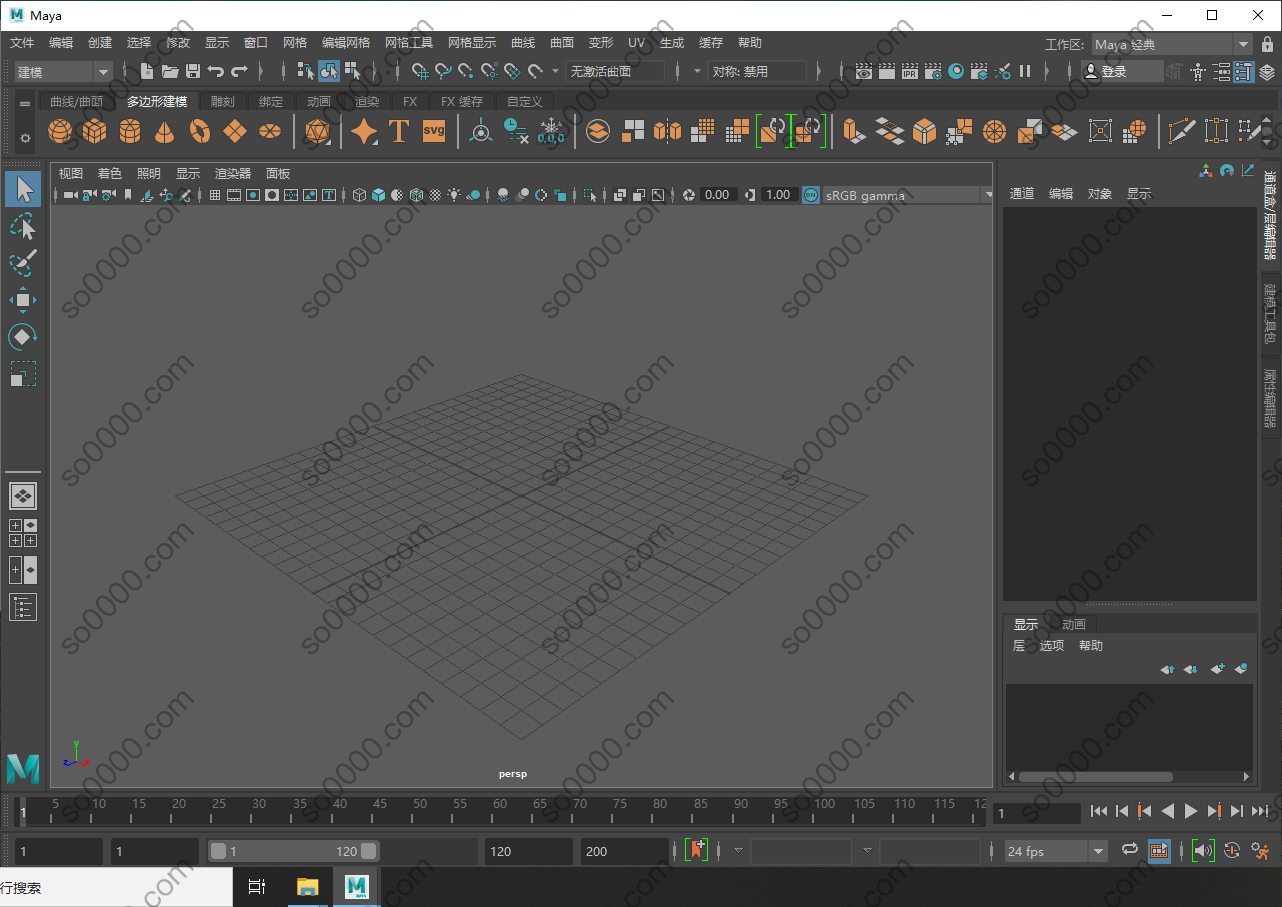Click the range slider bar showing 120

pos(293,851)
